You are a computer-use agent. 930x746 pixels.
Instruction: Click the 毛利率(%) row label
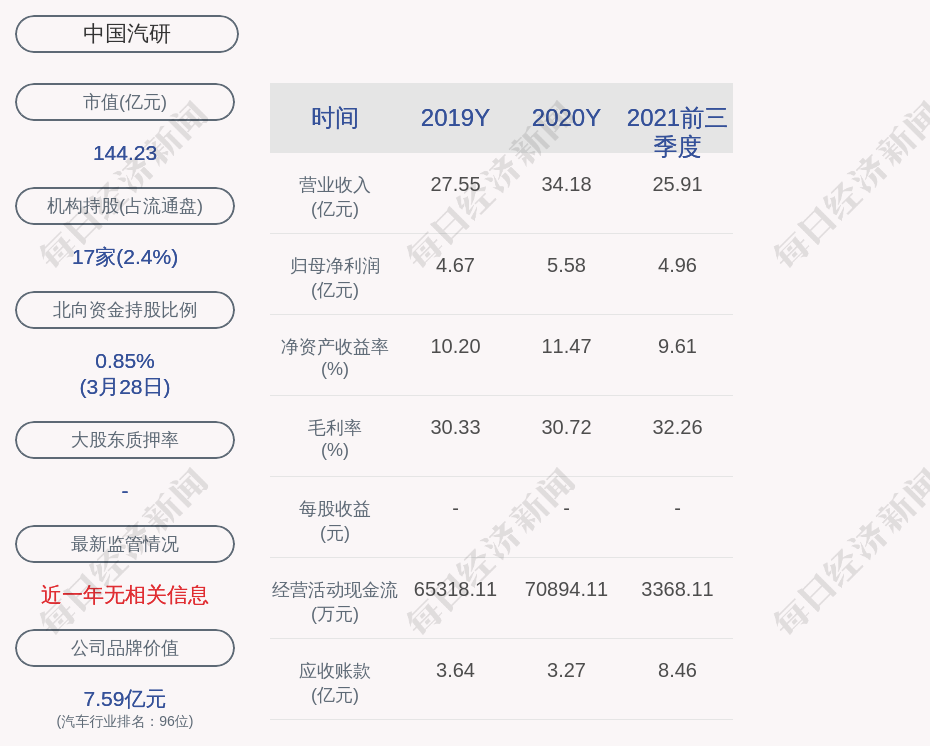(335, 439)
